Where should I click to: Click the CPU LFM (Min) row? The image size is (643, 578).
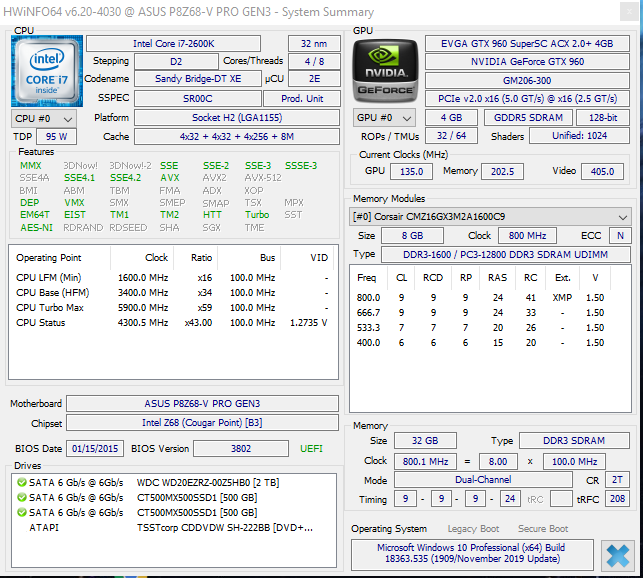coord(172,278)
